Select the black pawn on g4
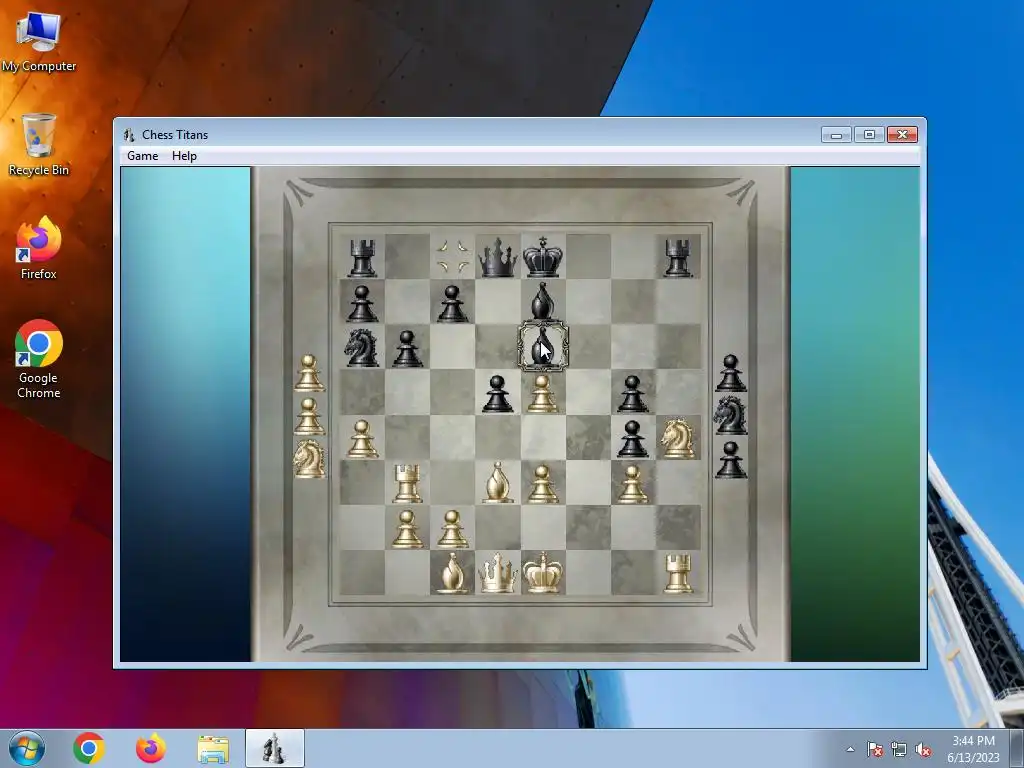The height and width of the screenshot is (768, 1024). pyautogui.click(x=633, y=438)
